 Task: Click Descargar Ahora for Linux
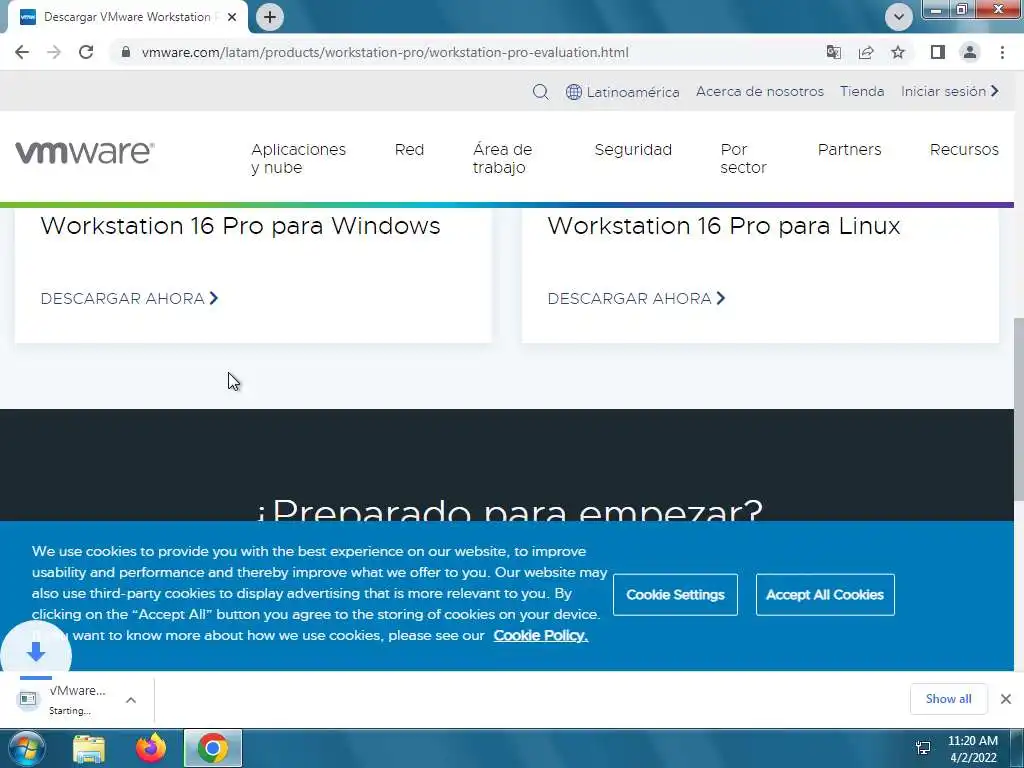pos(636,298)
